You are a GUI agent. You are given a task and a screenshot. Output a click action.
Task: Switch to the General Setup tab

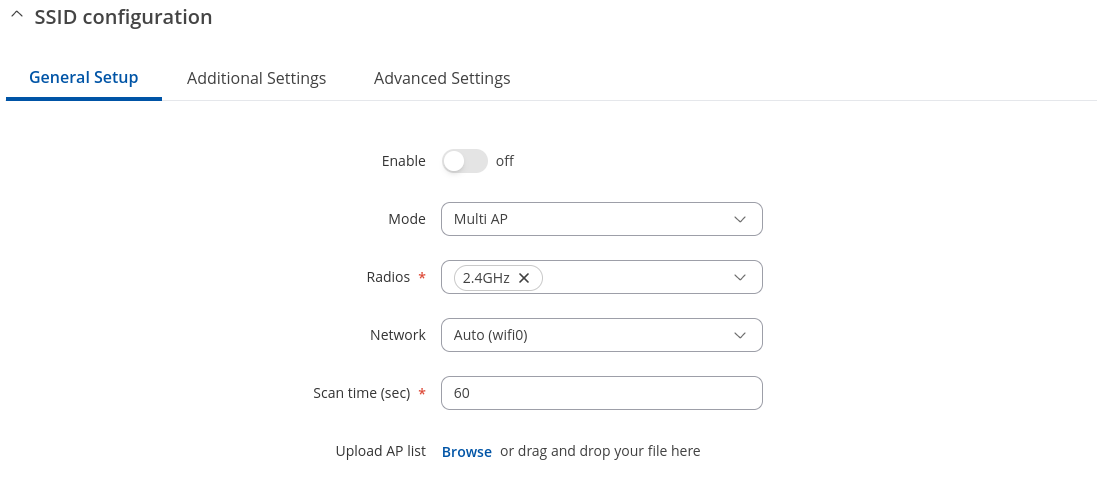tap(84, 78)
